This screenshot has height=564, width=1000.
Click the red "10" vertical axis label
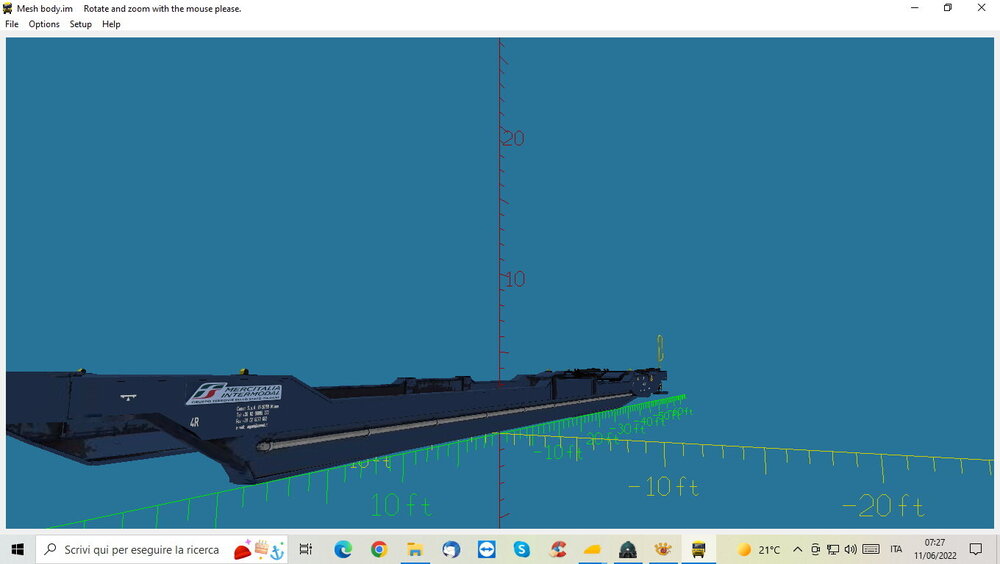pyautogui.click(x=514, y=279)
